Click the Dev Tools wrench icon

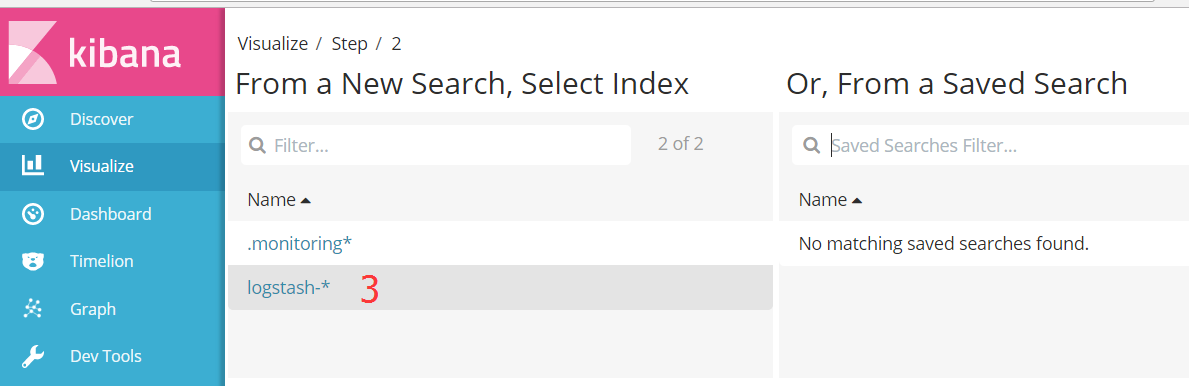tap(33, 356)
